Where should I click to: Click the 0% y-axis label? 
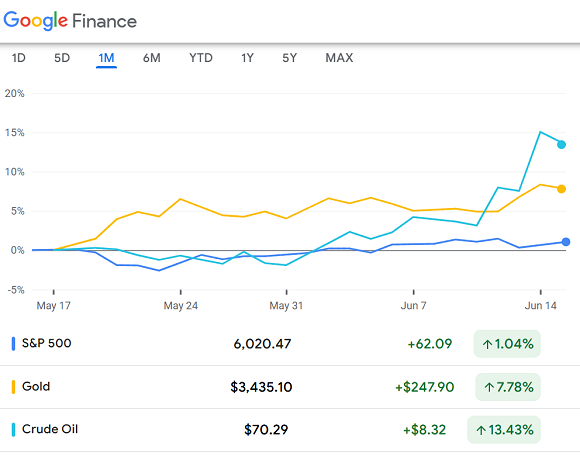pos(17,250)
